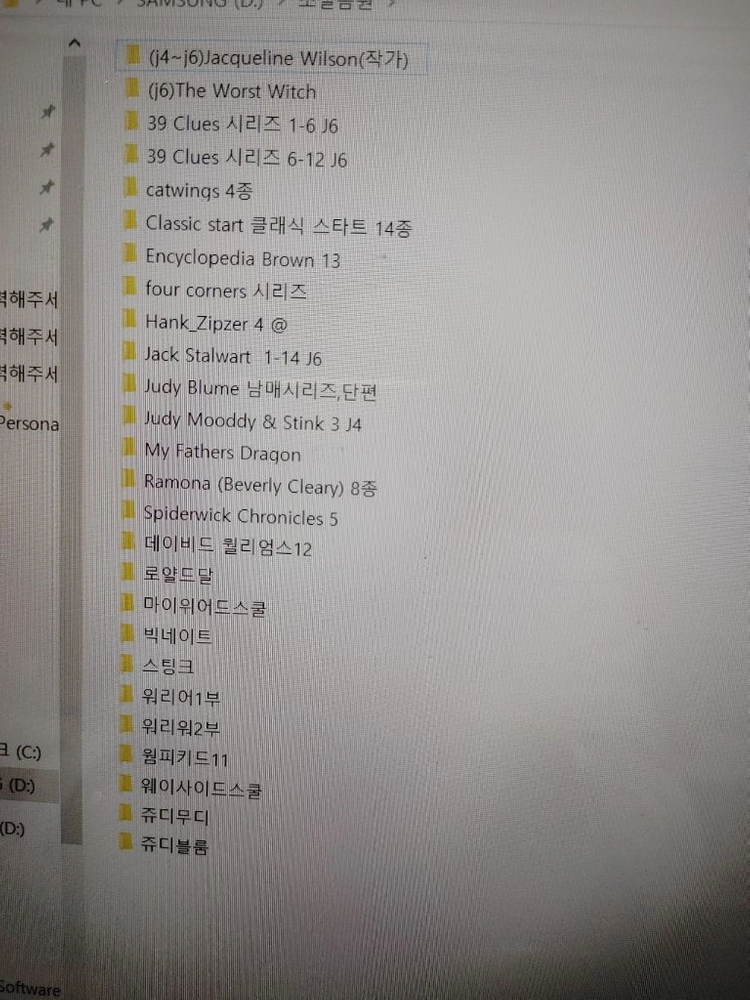Select the Persona item in the navigation pane

(29, 424)
